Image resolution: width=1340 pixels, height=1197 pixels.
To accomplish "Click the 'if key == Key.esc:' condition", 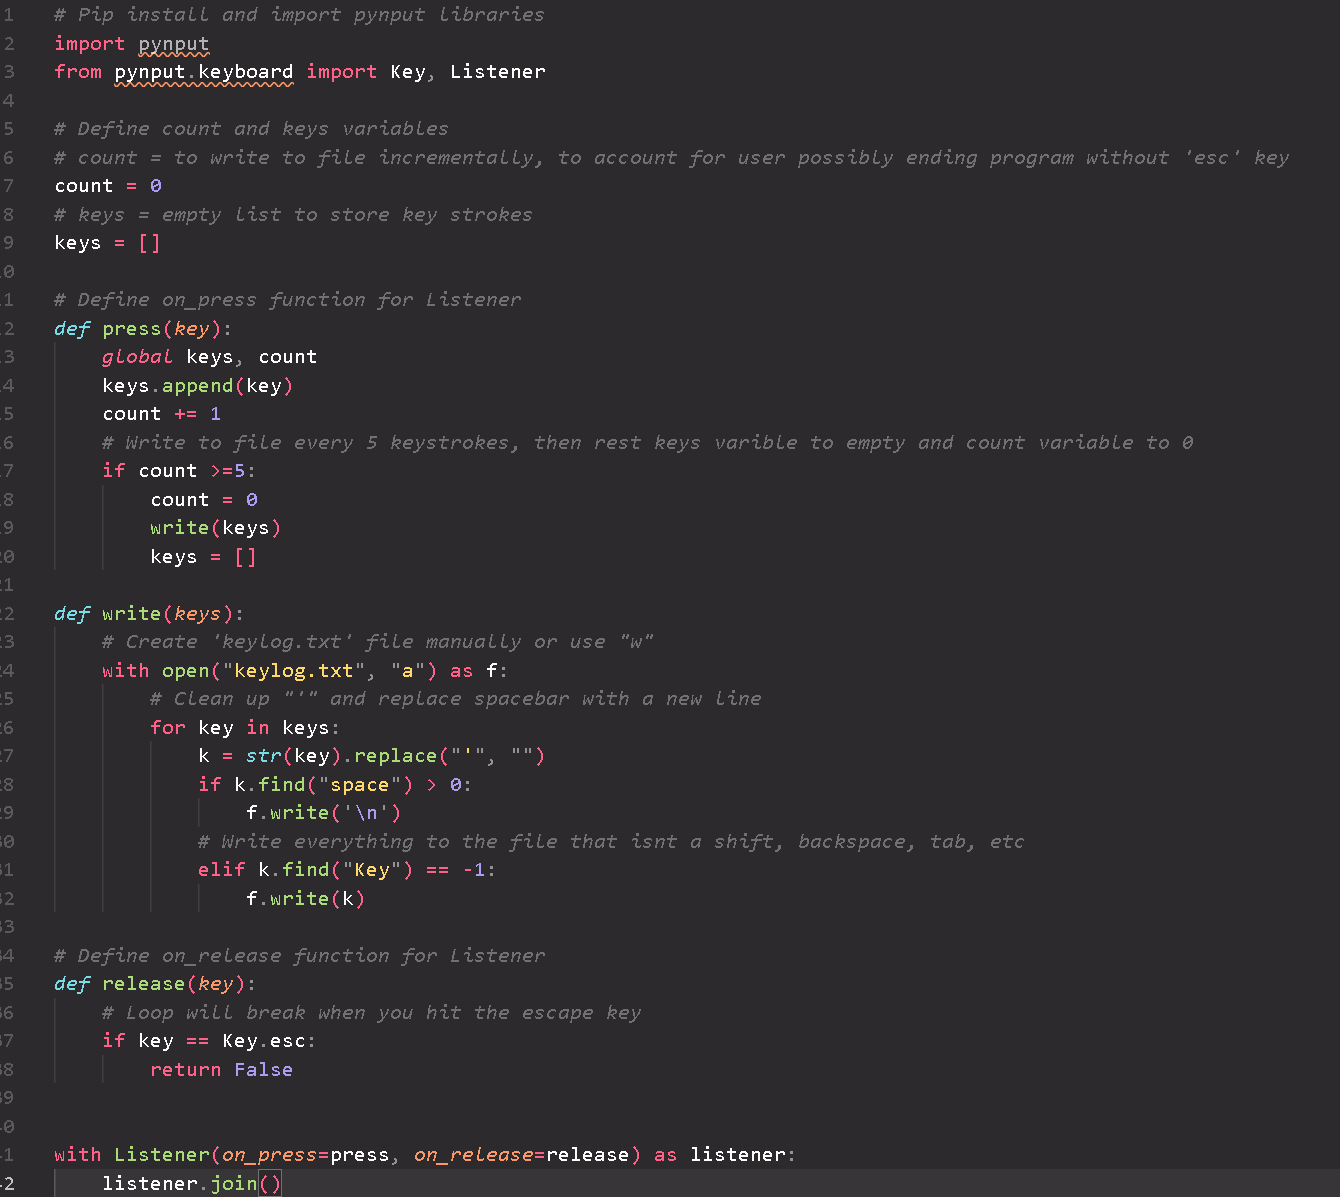I will (209, 1041).
